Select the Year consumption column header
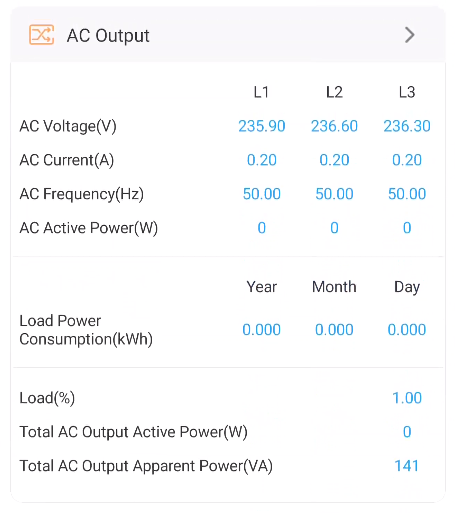Image resolution: width=455 pixels, height=513 pixels. 262,287
